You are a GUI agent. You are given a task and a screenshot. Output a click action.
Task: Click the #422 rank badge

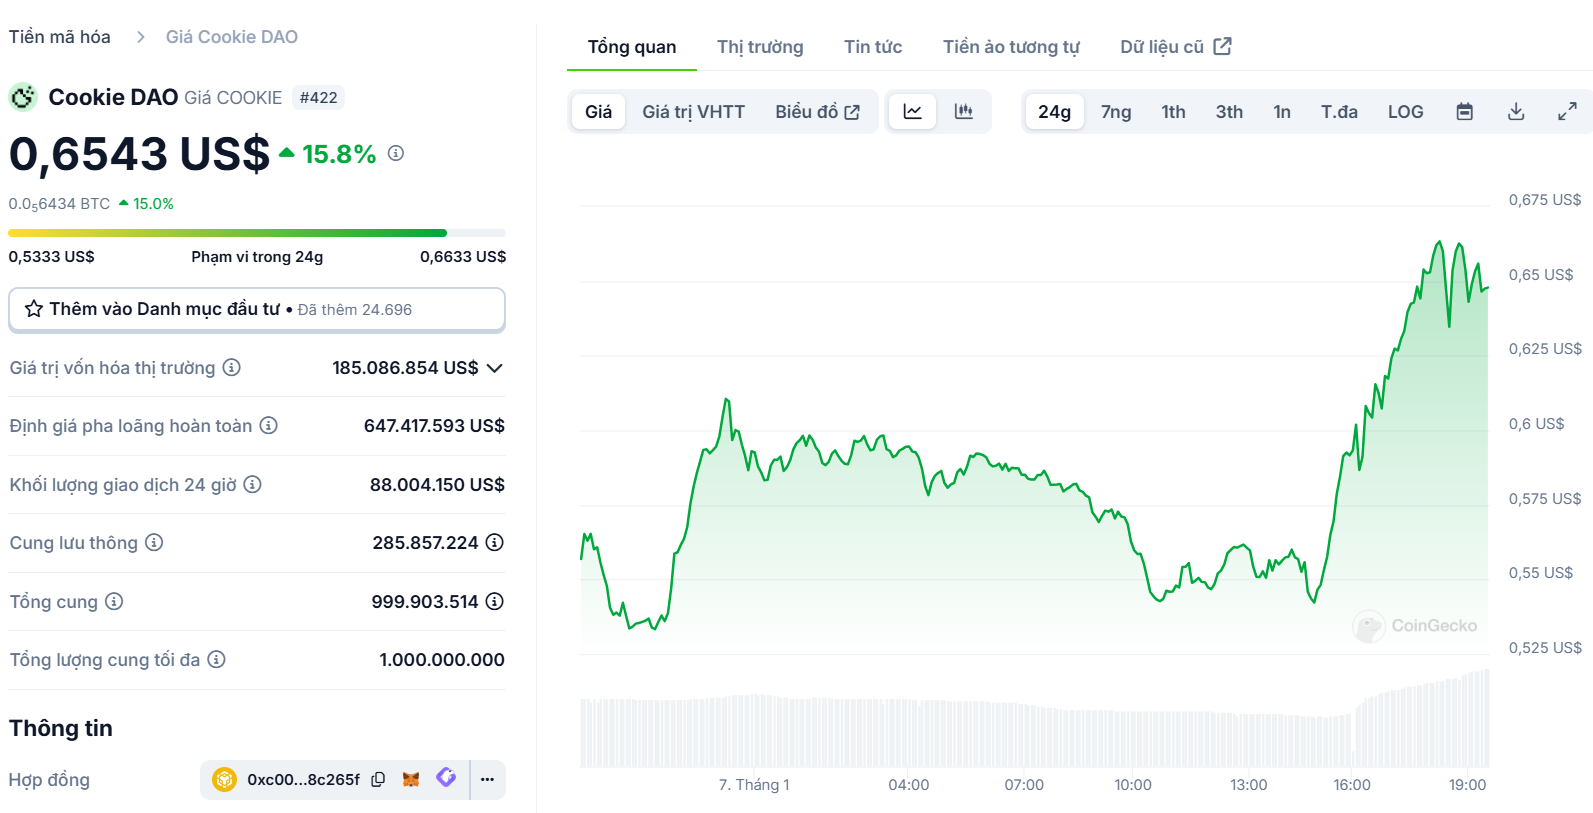[x=318, y=98]
